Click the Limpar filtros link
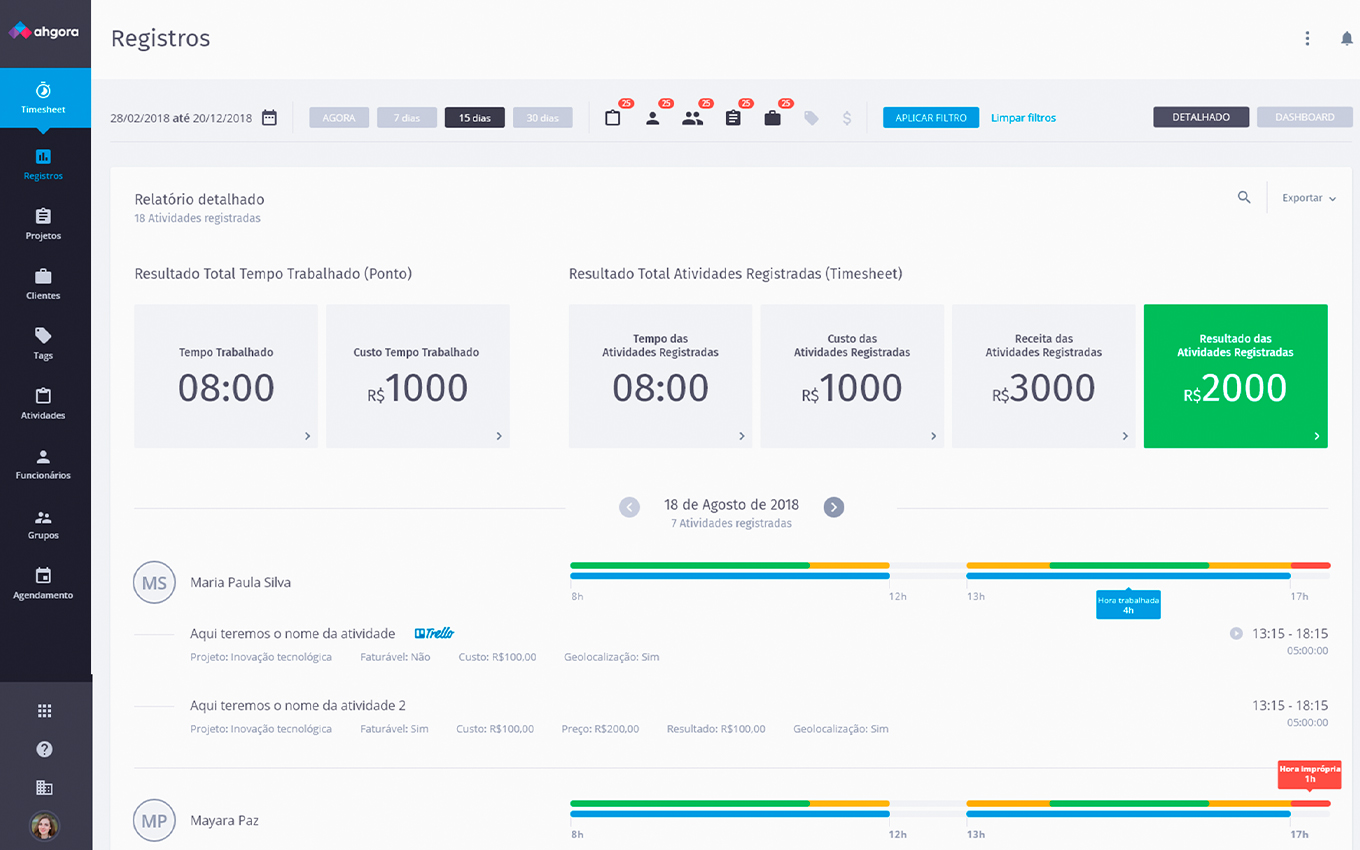The height and width of the screenshot is (850, 1360). pos(1023,118)
